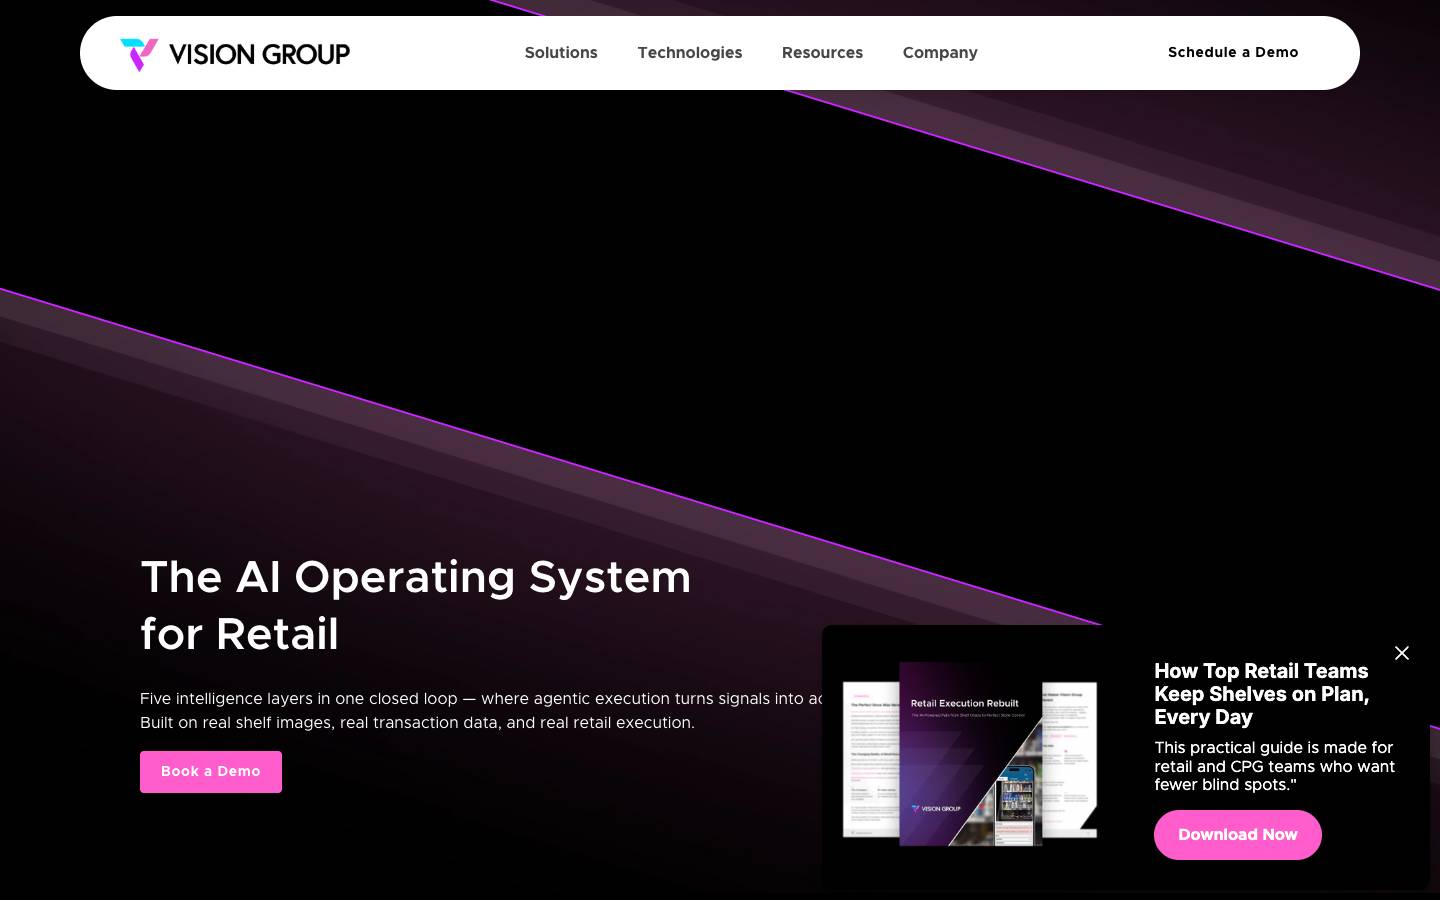The image size is (1440, 900).
Task: Click Schedule a Demo
Action: coord(1233,52)
